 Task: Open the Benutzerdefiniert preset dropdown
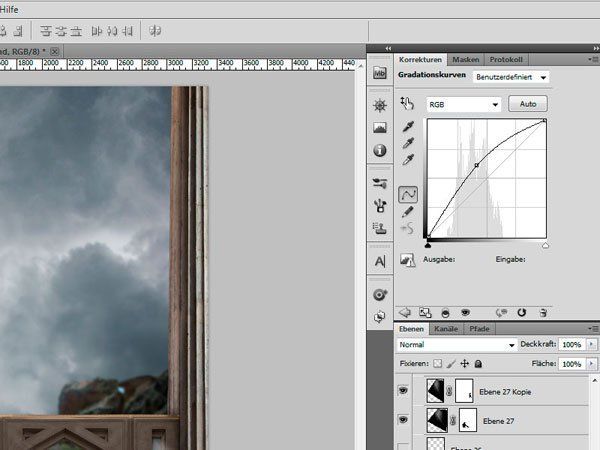coord(511,77)
